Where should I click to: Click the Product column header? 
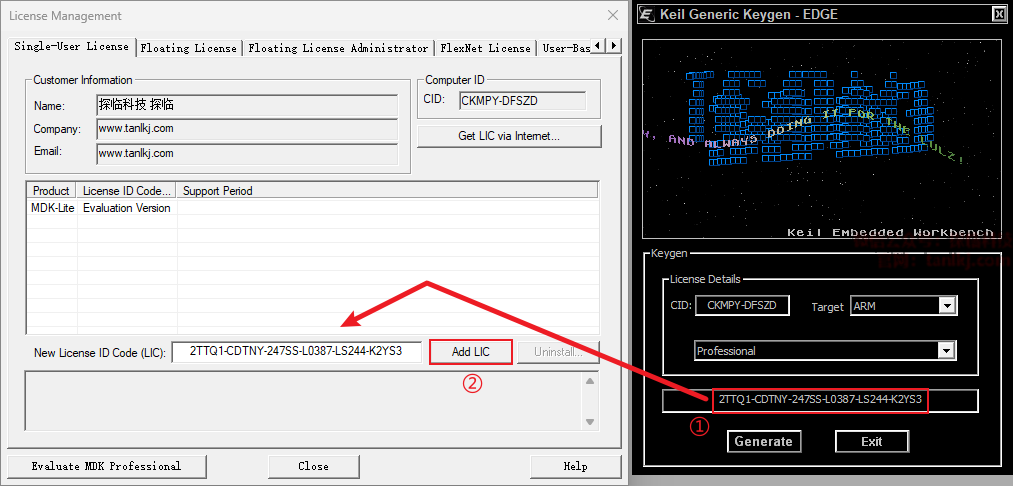[52, 191]
